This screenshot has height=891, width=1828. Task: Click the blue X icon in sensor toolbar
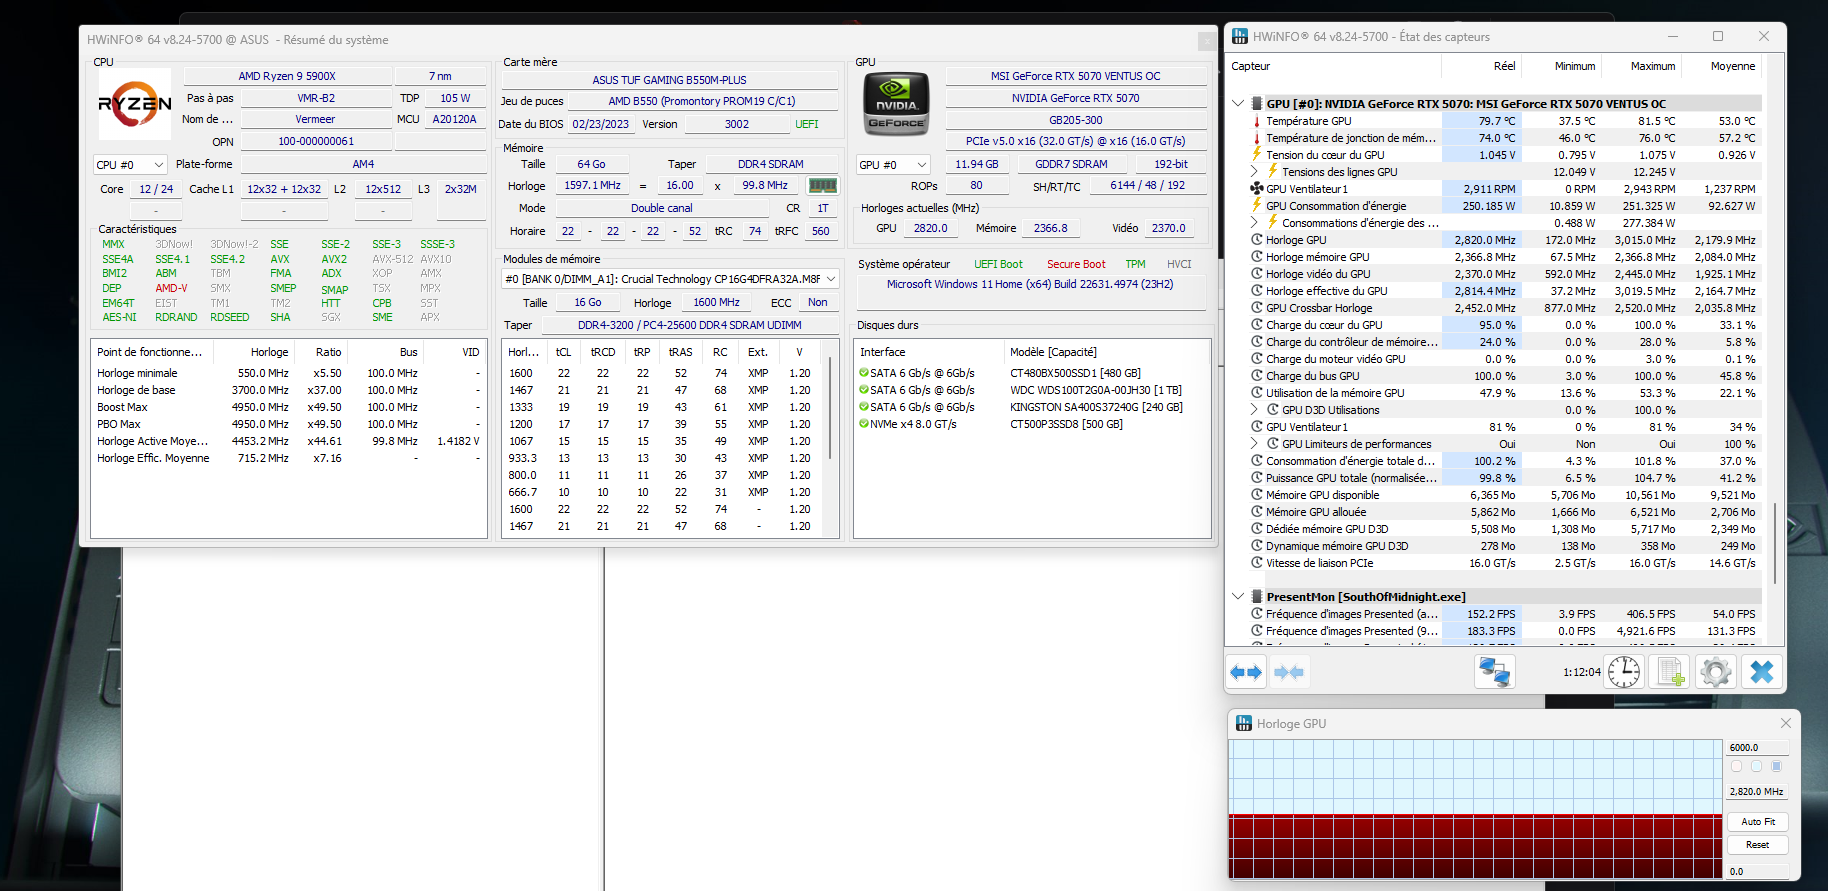(x=1761, y=672)
